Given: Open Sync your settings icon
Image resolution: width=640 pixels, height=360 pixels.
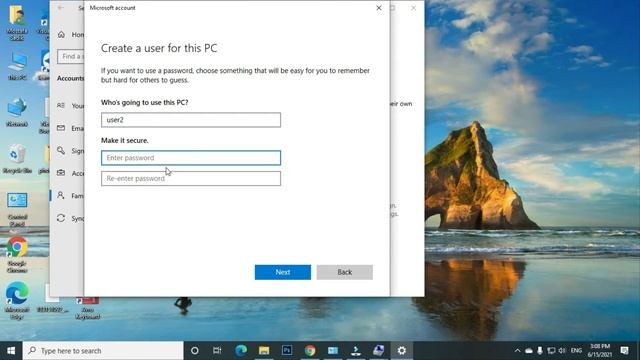Looking at the screenshot, I should [x=61, y=218].
